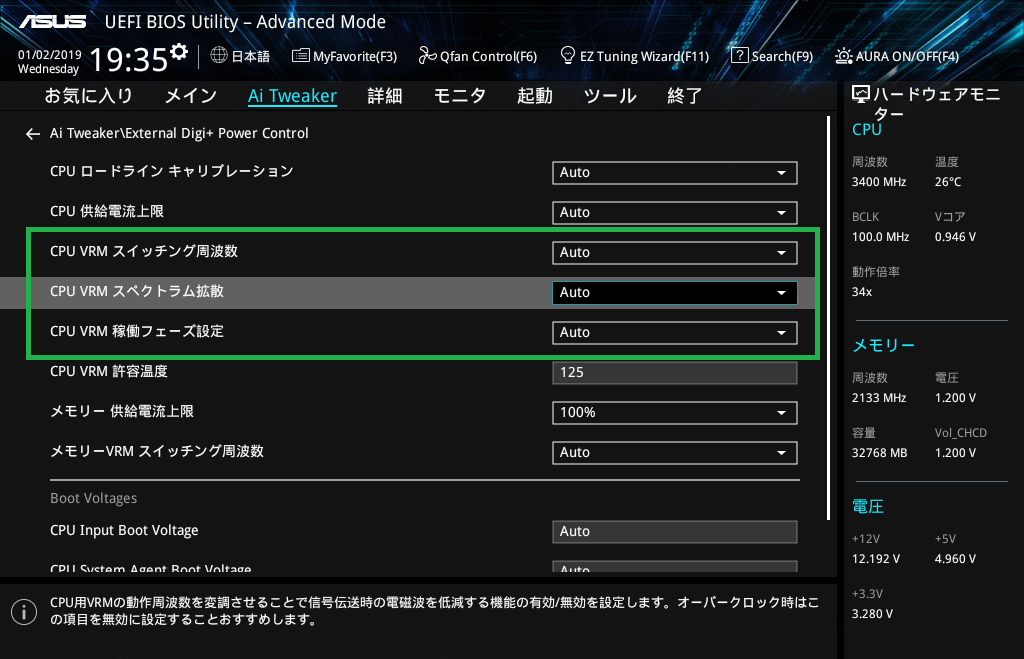
Task: Open CPU VRM スペクトラム拡散 dropdown
Action: 675,293
